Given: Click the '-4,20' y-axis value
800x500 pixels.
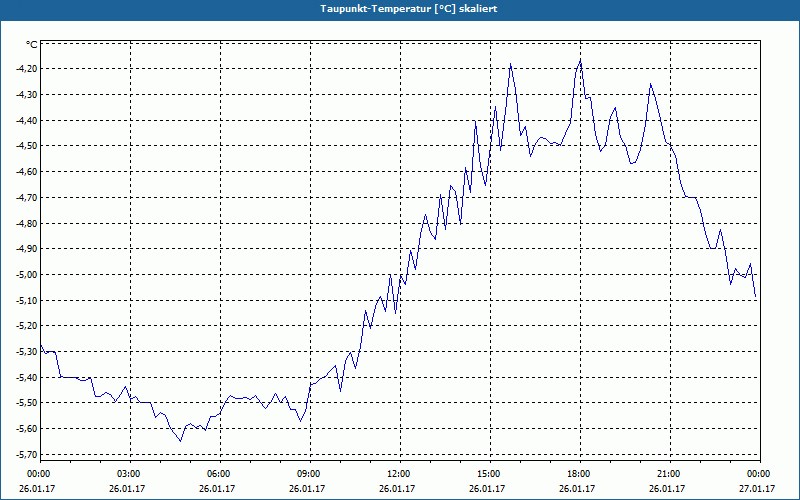Looking at the screenshot, I should pos(28,69).
